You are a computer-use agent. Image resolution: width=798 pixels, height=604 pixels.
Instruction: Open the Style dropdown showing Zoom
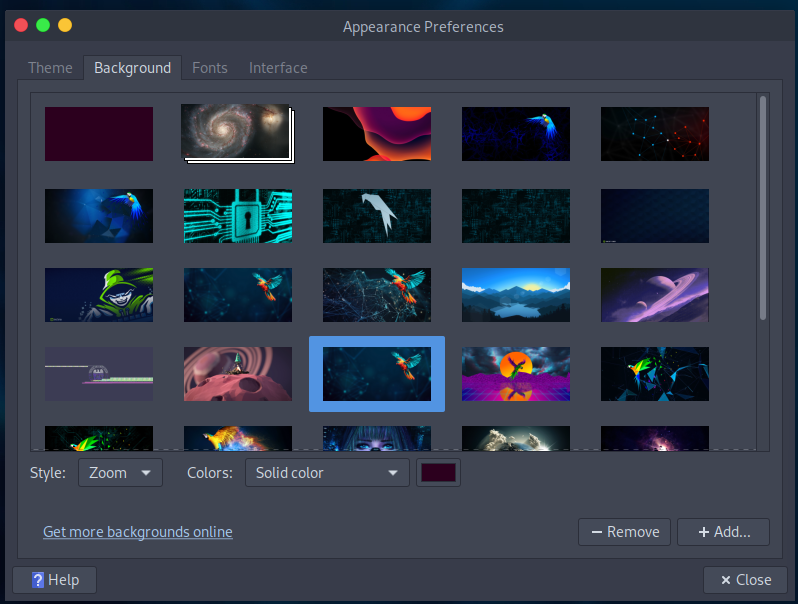pyautogui.click(x=120, y=473)
